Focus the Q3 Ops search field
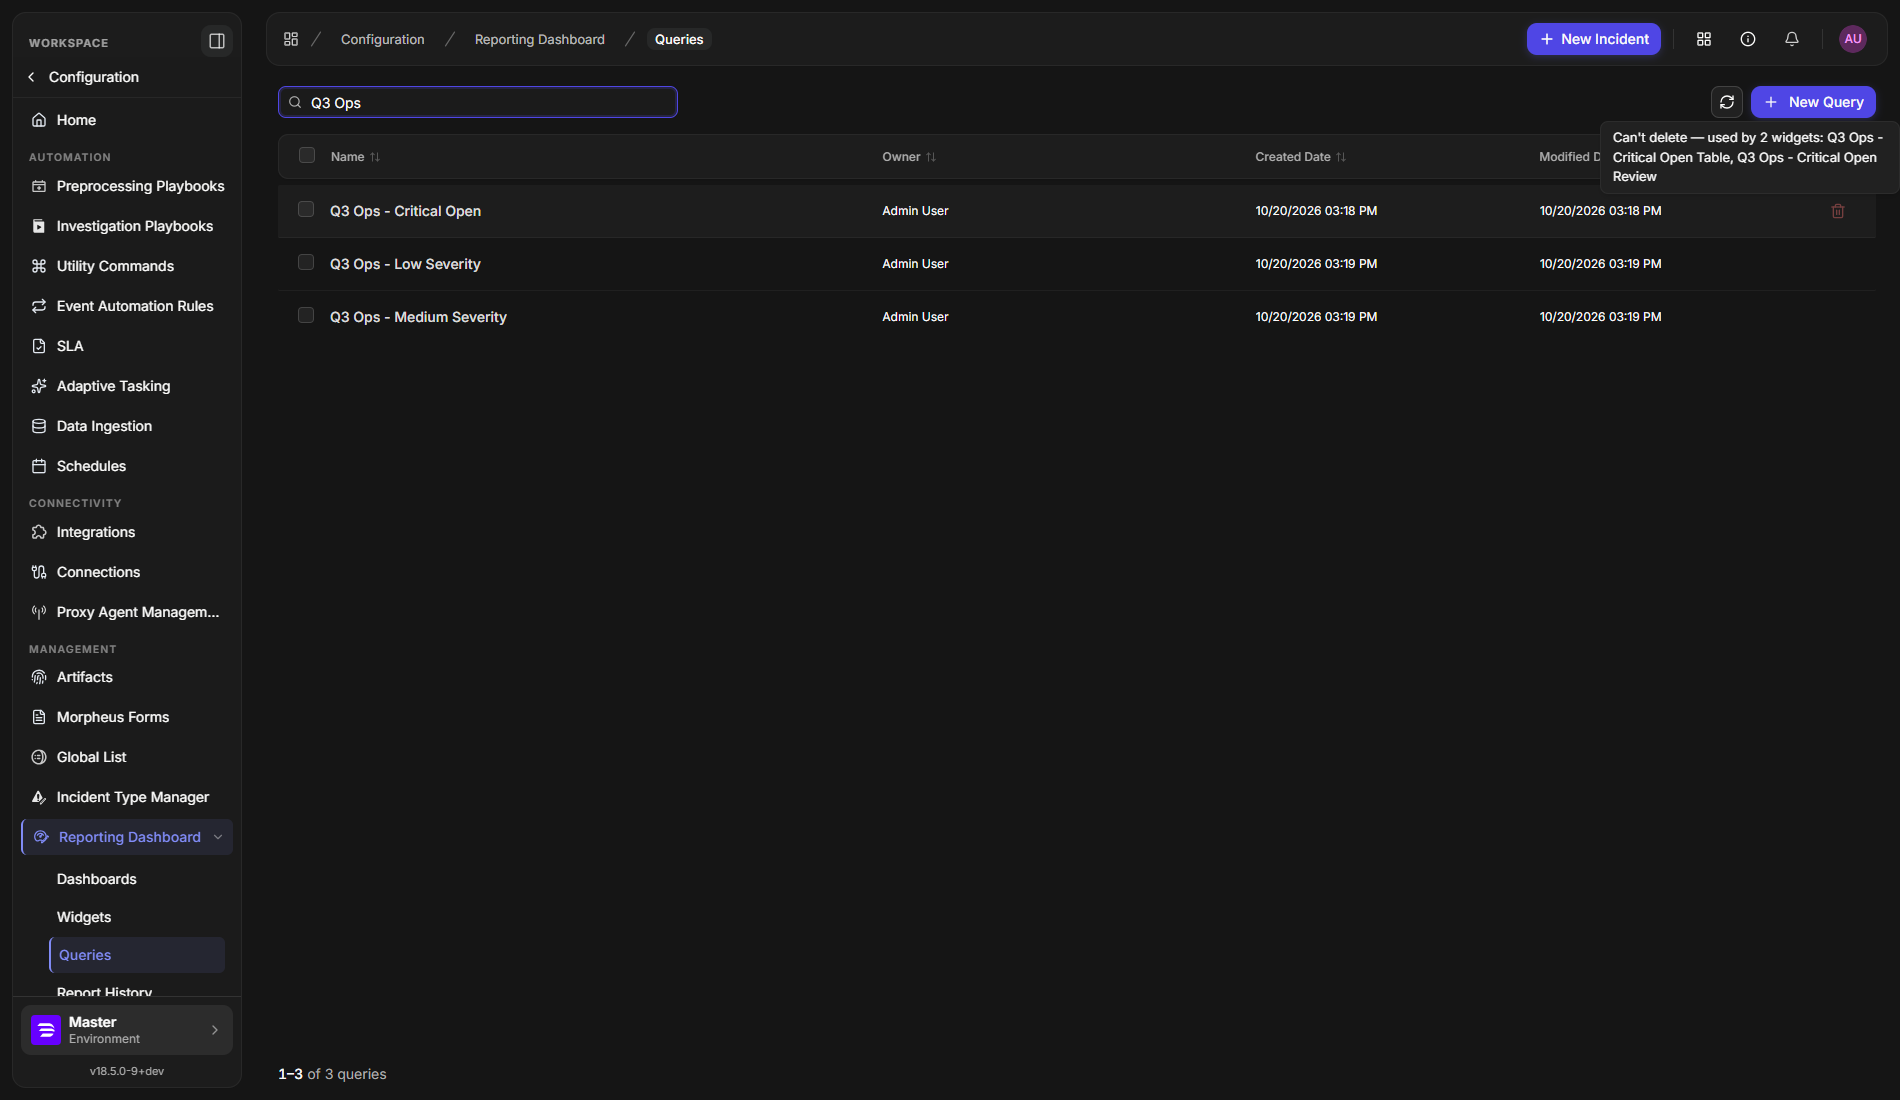 tap(478, 102)
